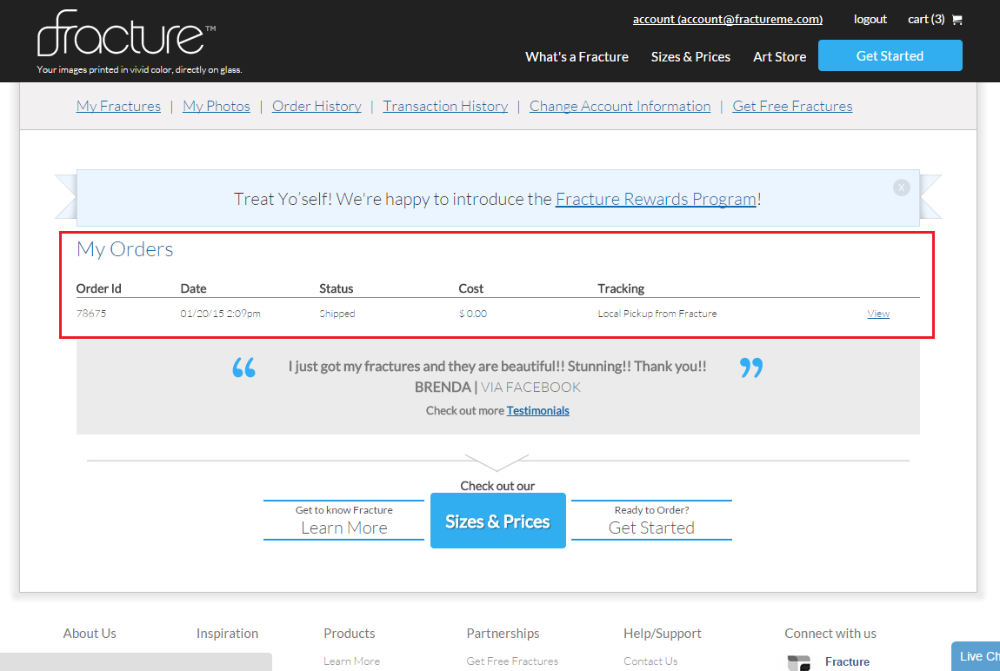1000x671 pixels.
Task: Click Get Started under Ready to Order
Action: tap(651, 527)
